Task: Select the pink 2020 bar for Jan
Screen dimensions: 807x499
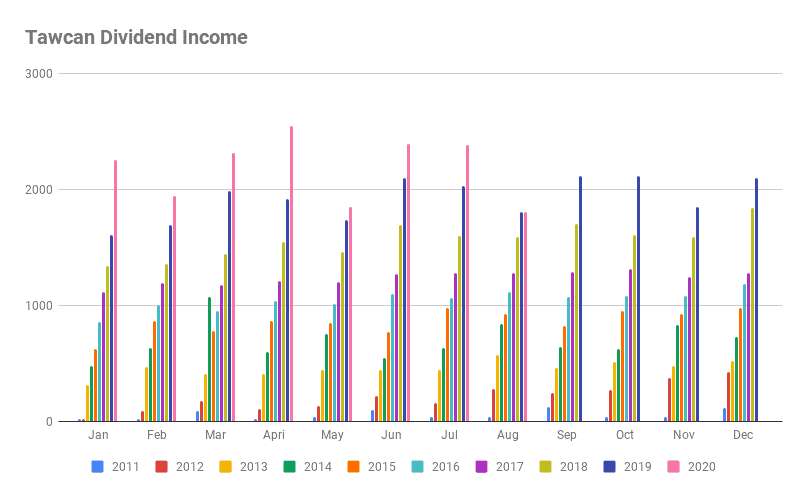Action: 115,291
